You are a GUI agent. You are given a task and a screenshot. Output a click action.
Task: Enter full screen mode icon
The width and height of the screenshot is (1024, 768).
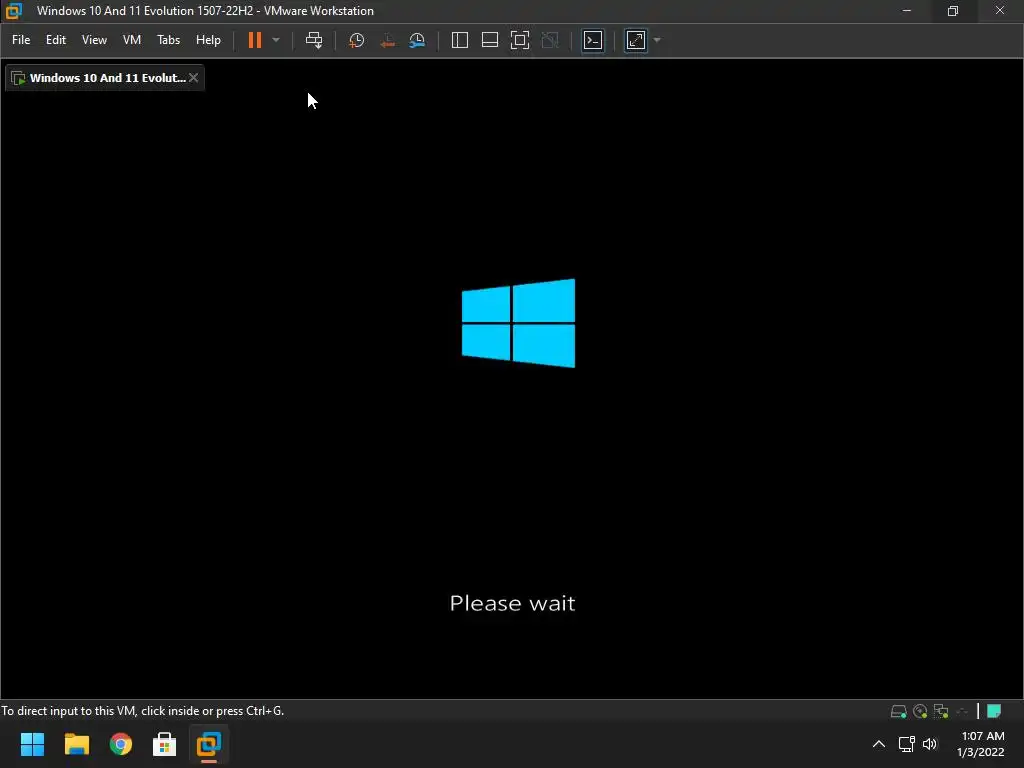(x=520, y=40)
